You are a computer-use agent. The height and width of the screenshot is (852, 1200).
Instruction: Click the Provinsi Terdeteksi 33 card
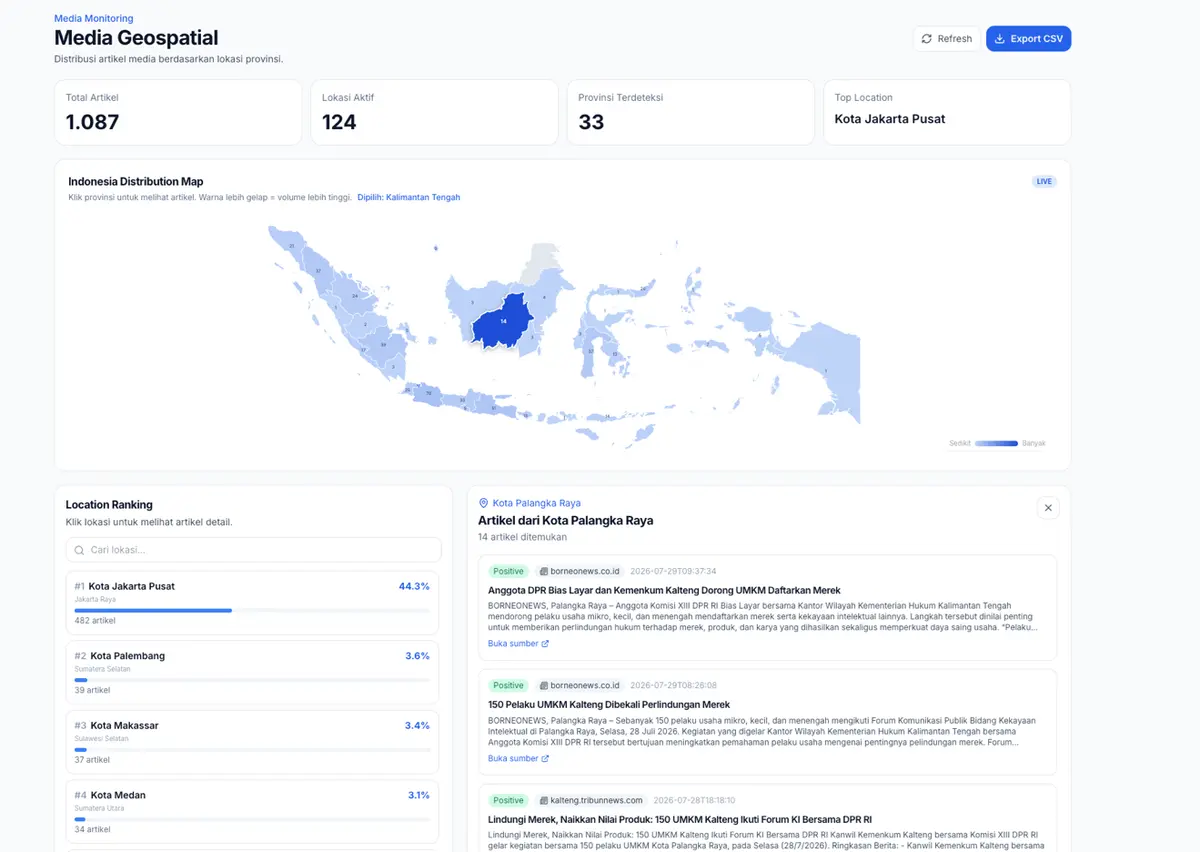pos(690,112)
